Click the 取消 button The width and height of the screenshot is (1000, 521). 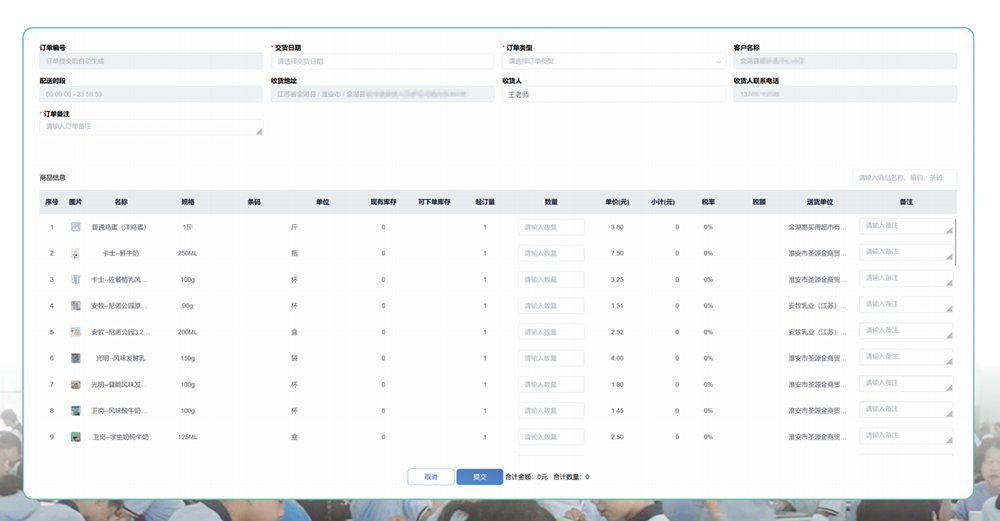point(431,477)
